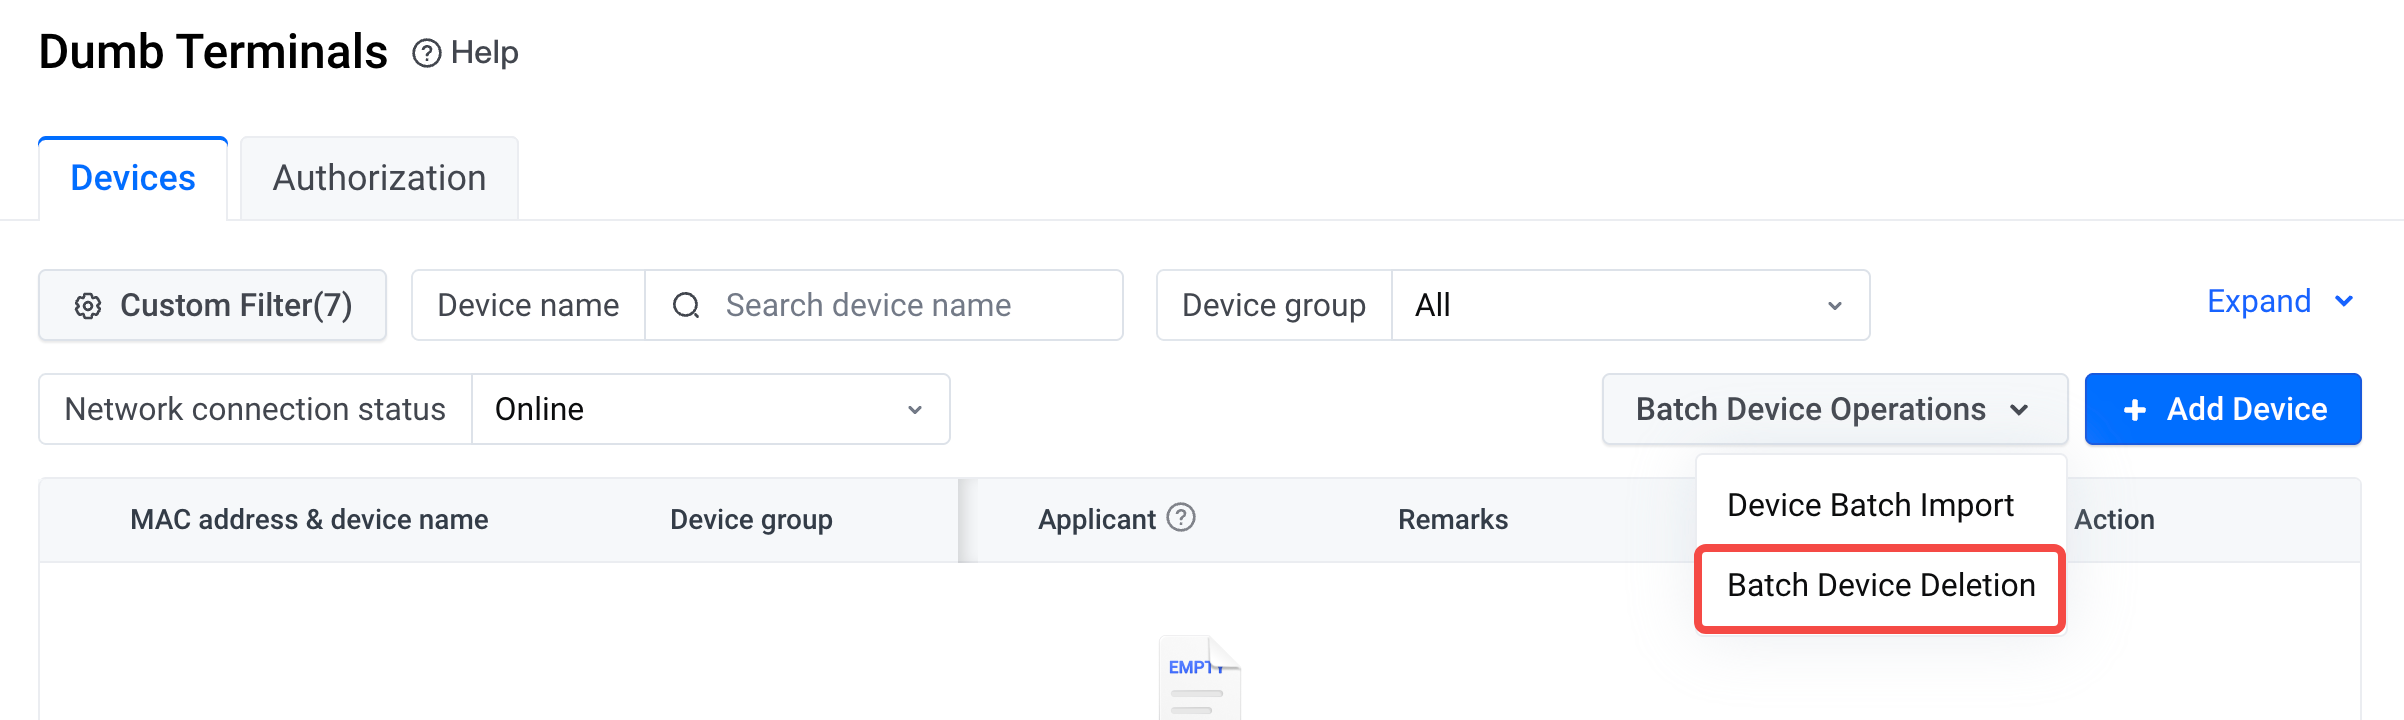
Task: Open the Custom Filter(7) button
Action: (x=213, y=306)
